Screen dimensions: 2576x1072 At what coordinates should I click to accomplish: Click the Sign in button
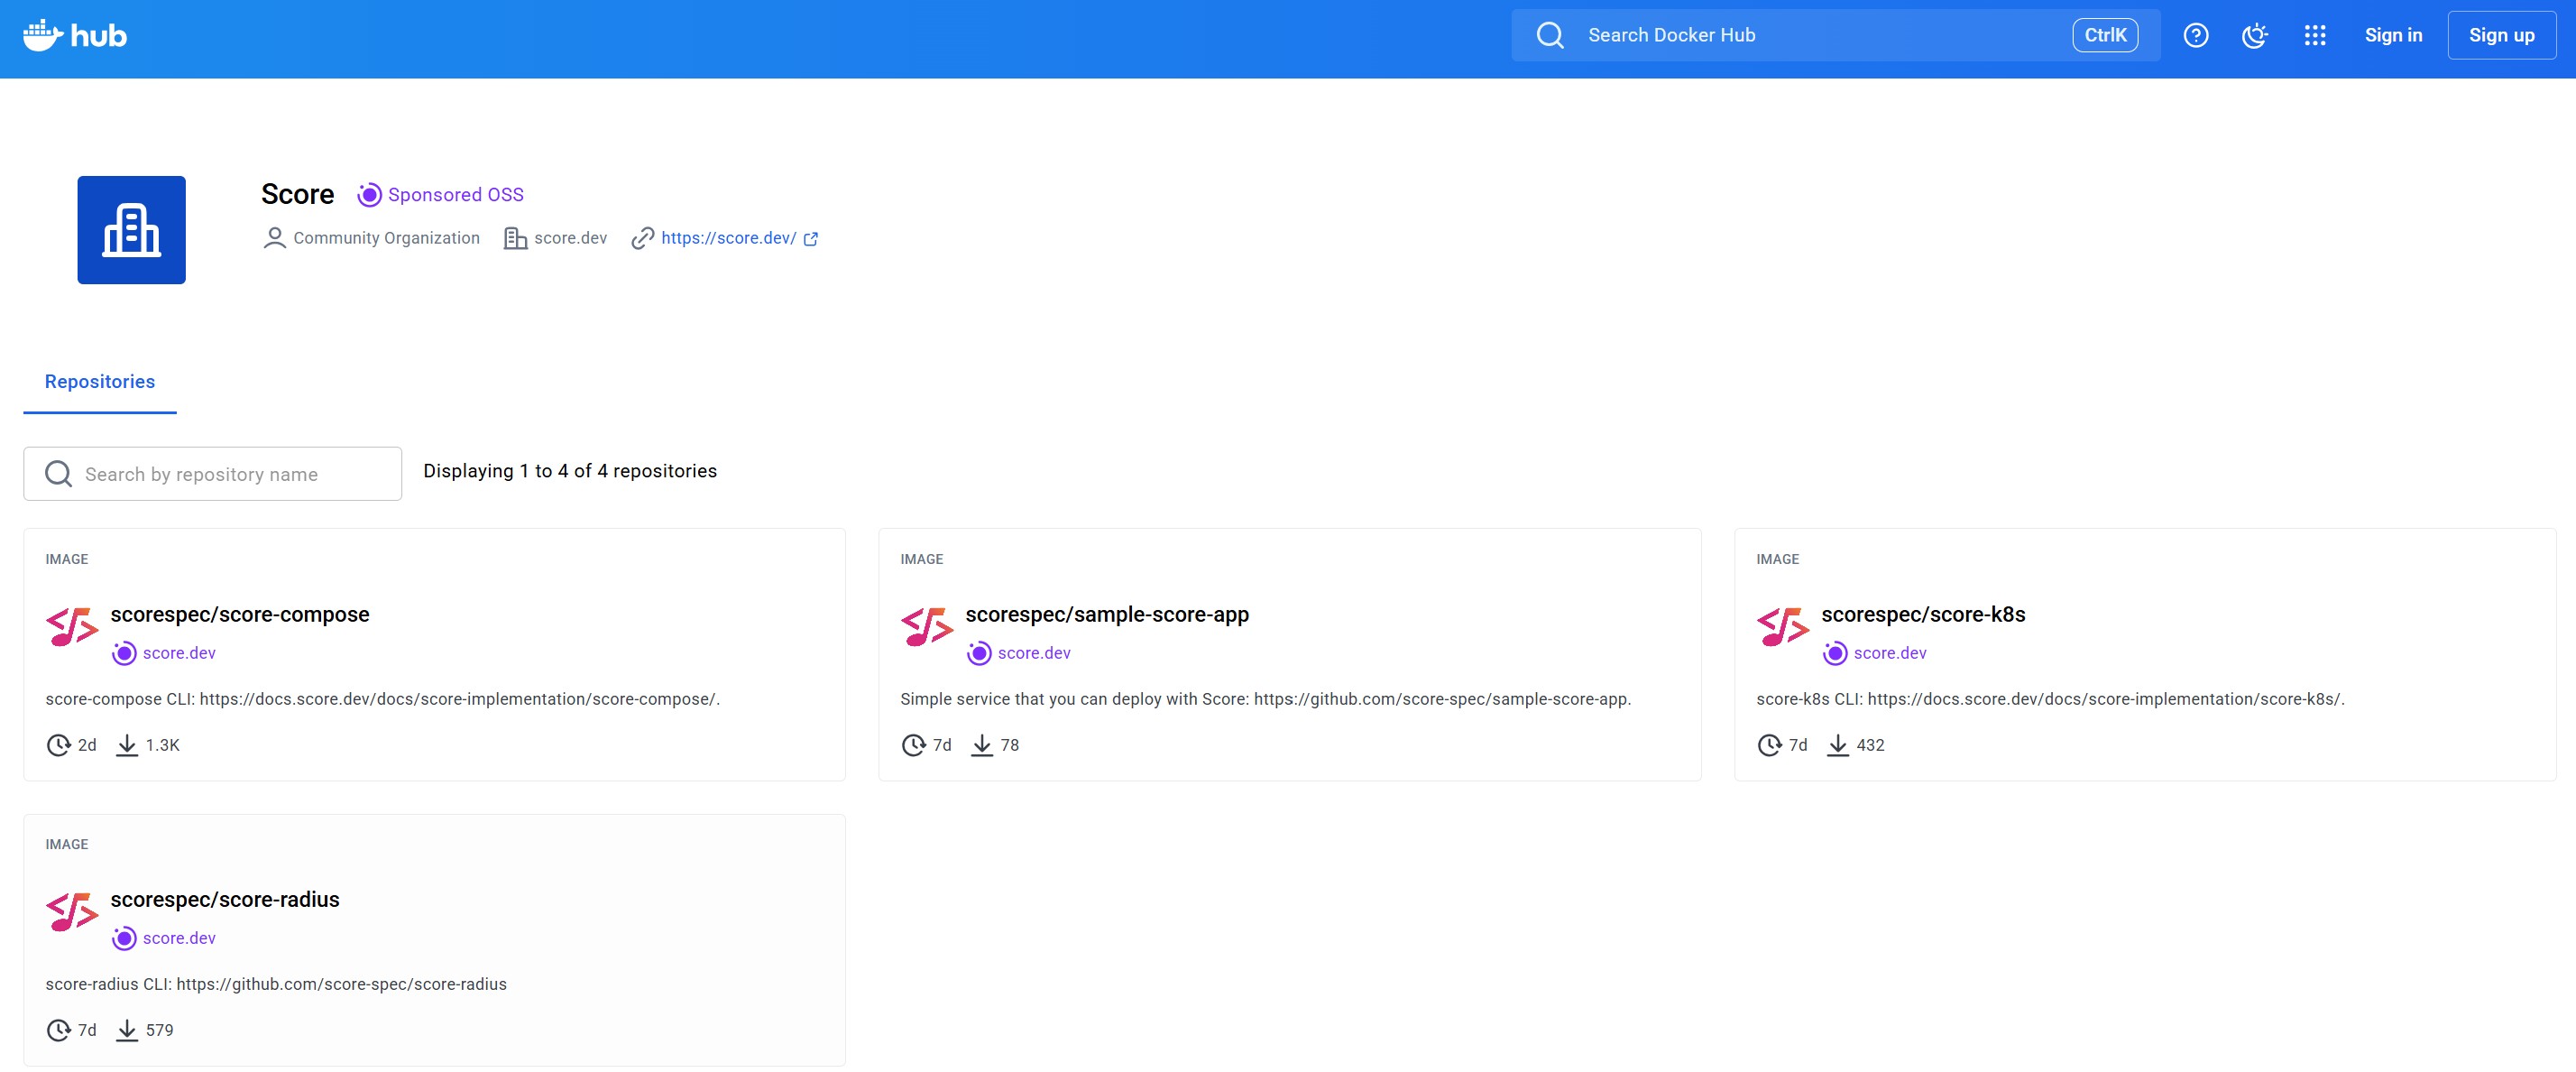[x=2393, y=36]
